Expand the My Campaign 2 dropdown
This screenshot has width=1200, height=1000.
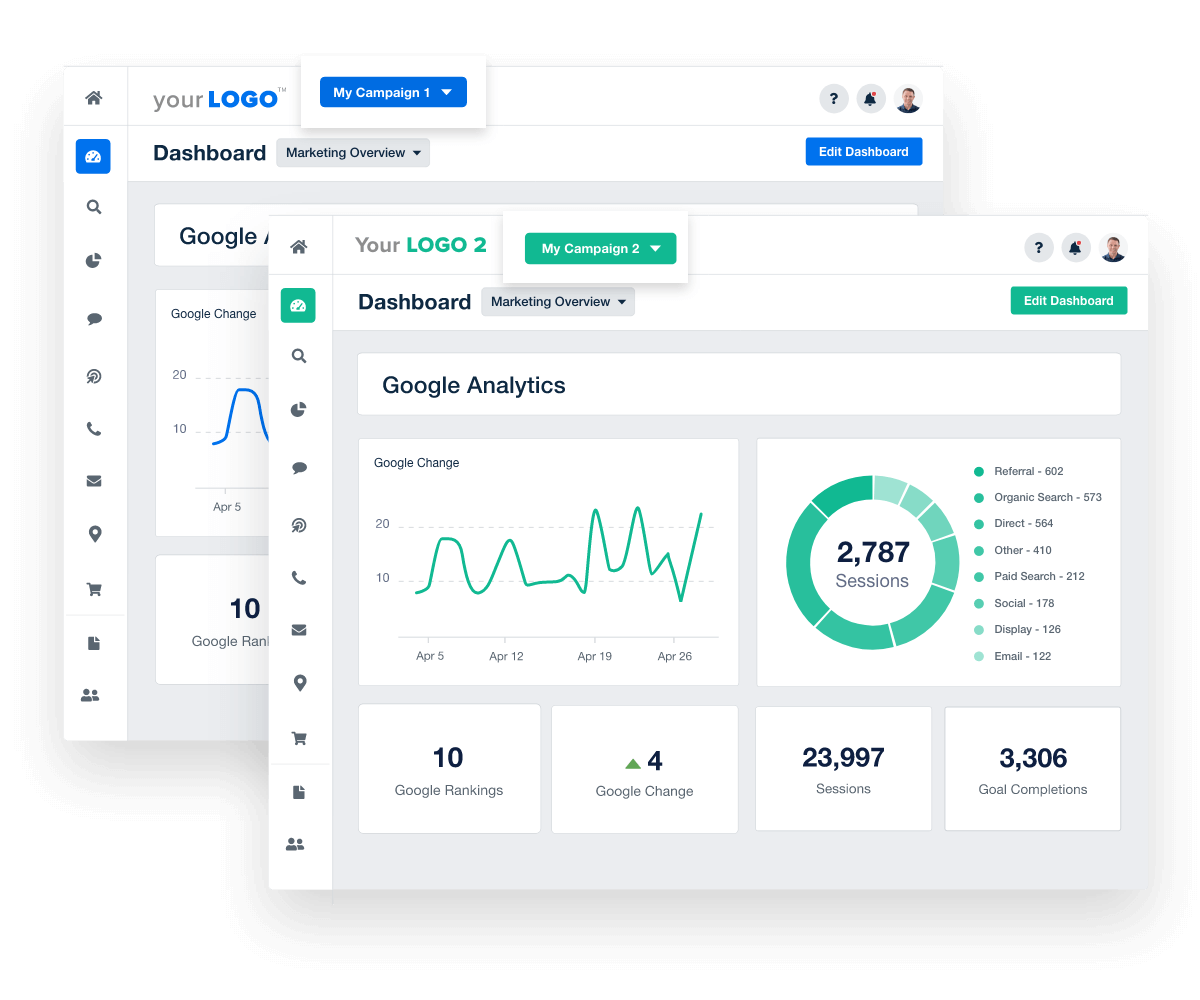(600, 249)
